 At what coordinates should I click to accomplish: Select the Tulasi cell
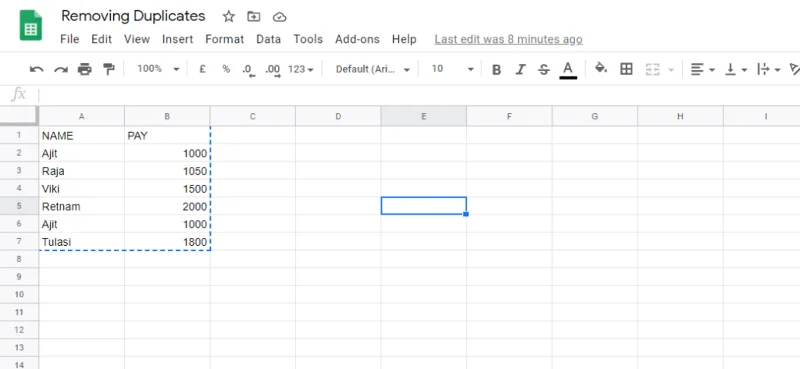pos(82,241)
